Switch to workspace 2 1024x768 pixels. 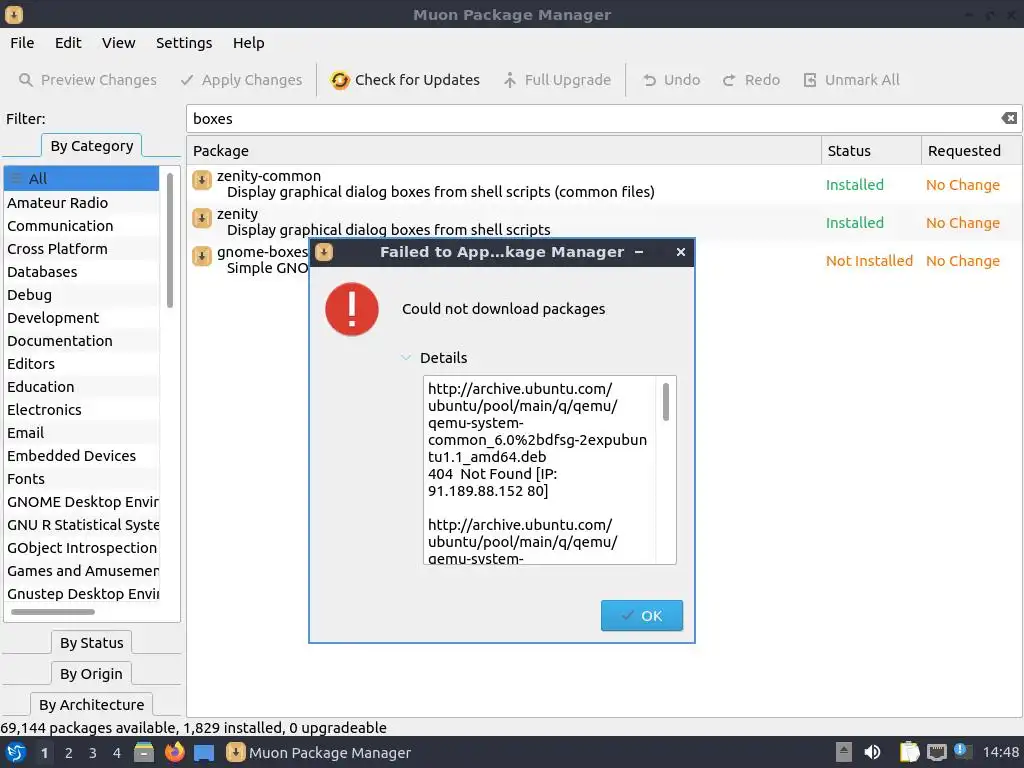69,753
